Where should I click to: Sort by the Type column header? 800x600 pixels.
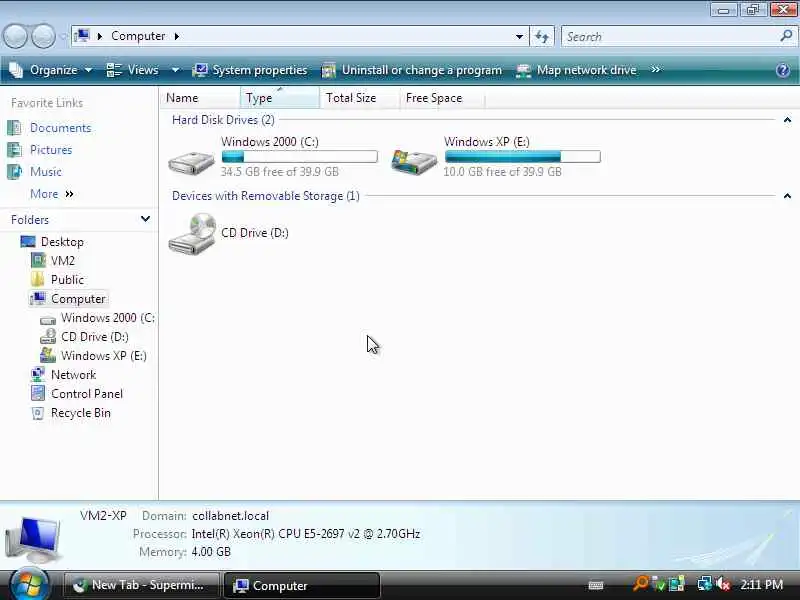(x=280, y=97)
